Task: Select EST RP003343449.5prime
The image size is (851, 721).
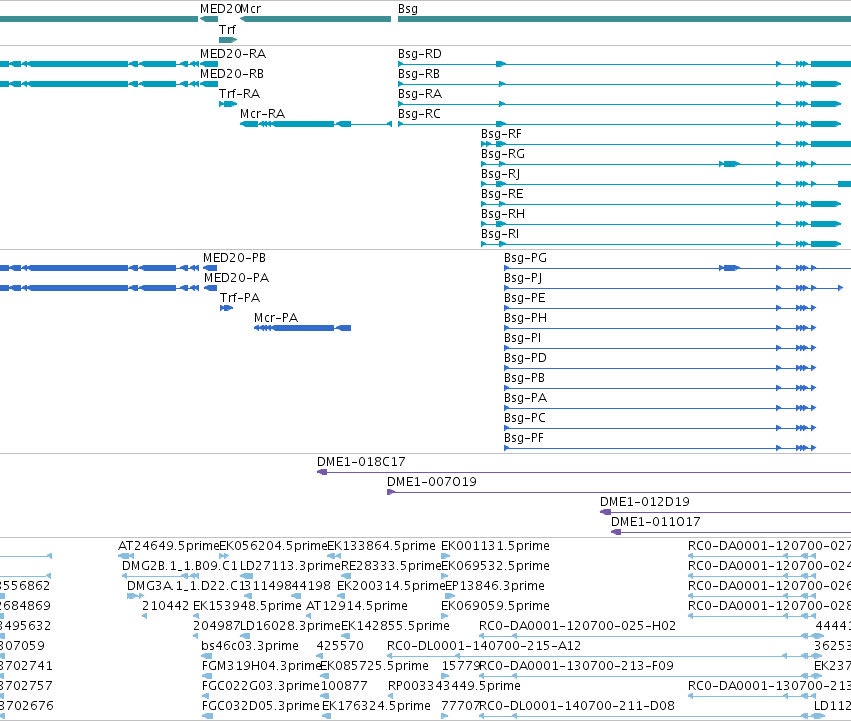Action: (x=454, y=687)
